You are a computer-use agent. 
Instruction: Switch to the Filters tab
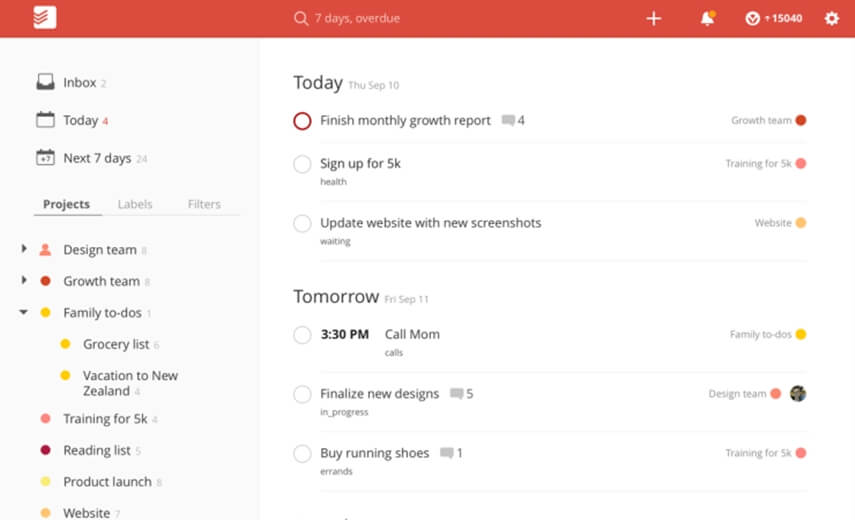pyautogui.click(x=204, y=204)
